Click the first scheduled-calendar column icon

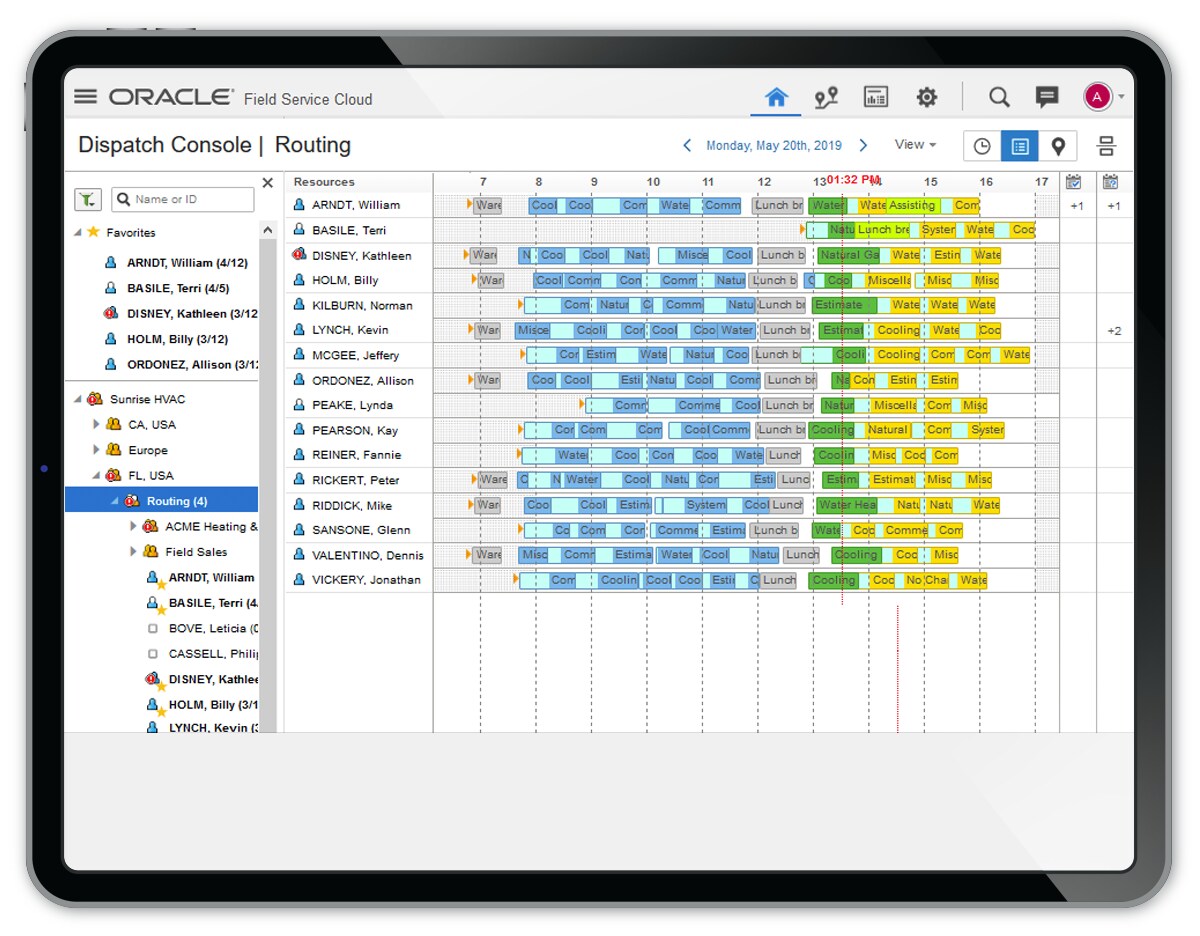(x=1074, y=182)
